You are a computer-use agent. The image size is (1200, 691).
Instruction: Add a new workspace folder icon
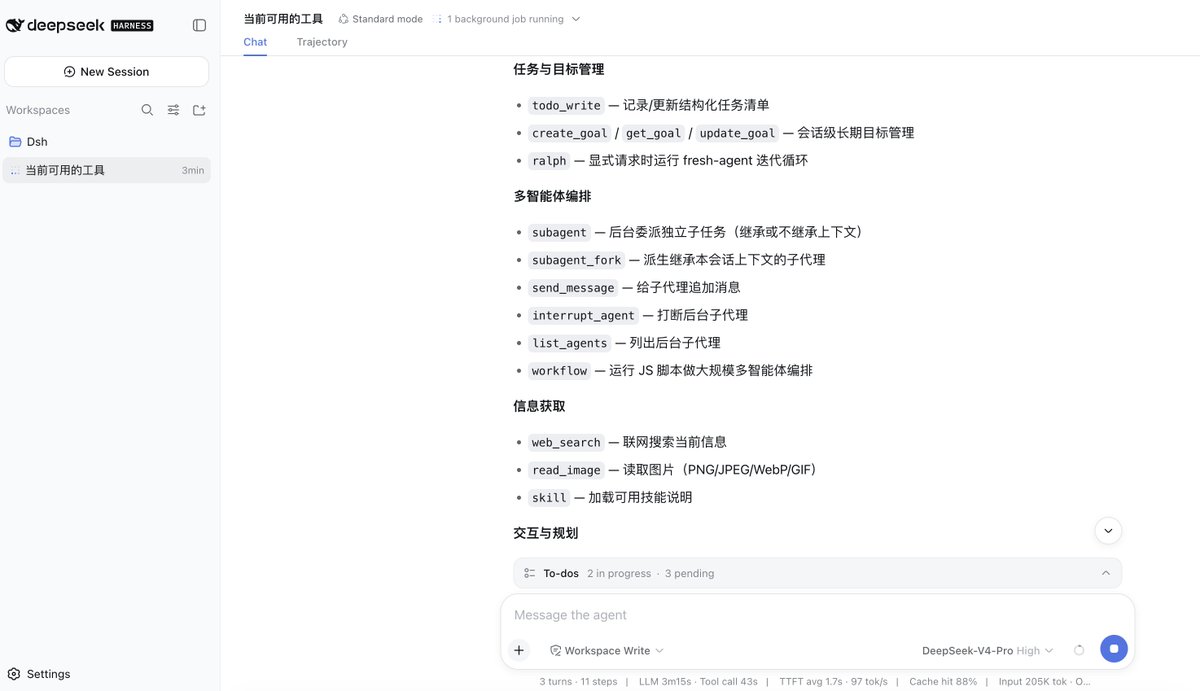point(199,110)
